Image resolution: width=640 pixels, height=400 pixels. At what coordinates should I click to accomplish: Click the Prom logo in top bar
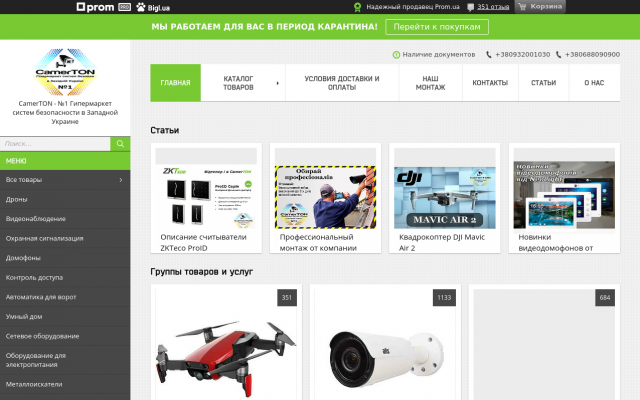tap(95, 7)
